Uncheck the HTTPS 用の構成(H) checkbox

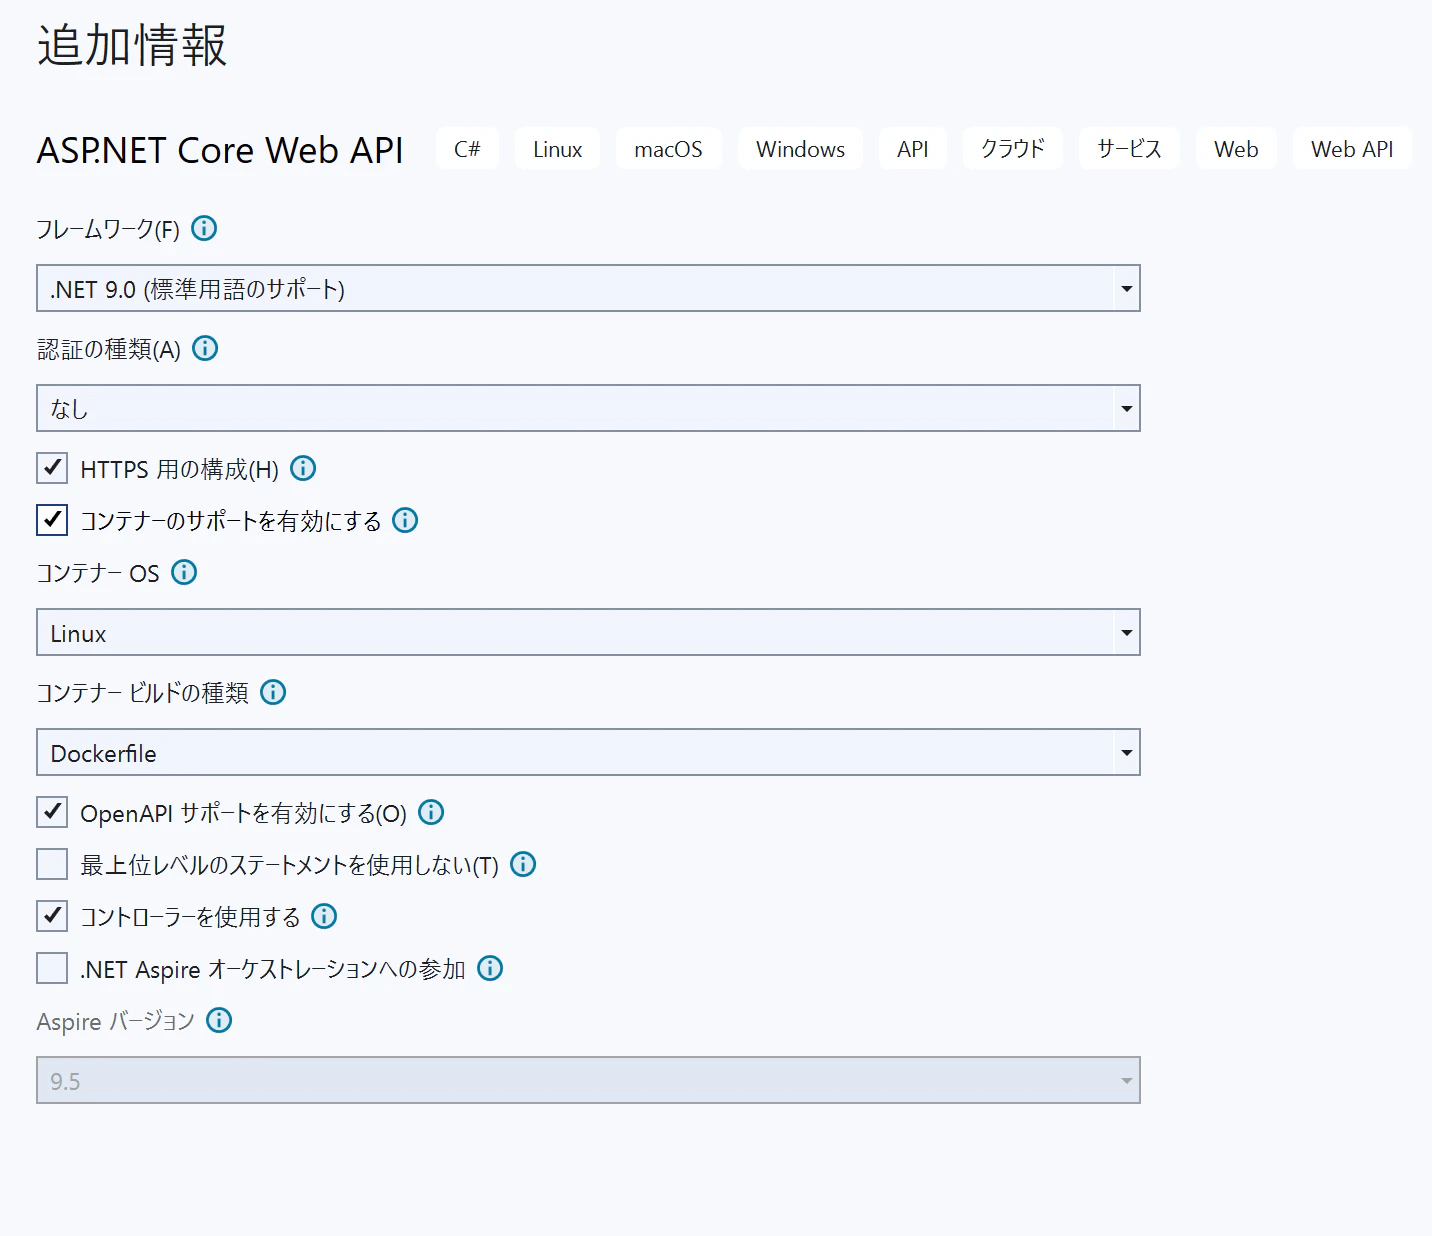coord(52,468)
